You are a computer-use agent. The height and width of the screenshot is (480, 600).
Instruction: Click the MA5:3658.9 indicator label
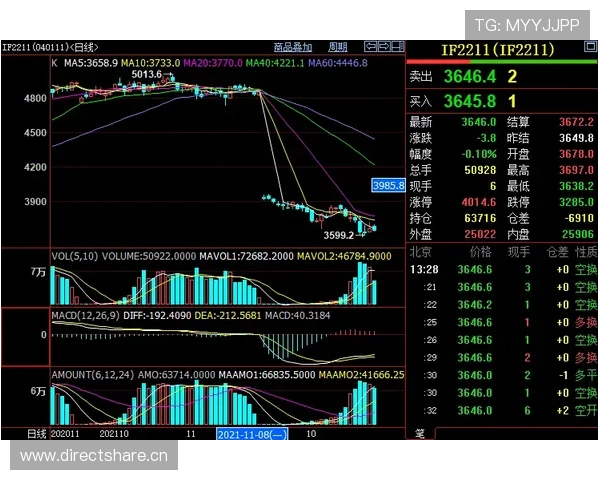[91, 63]
